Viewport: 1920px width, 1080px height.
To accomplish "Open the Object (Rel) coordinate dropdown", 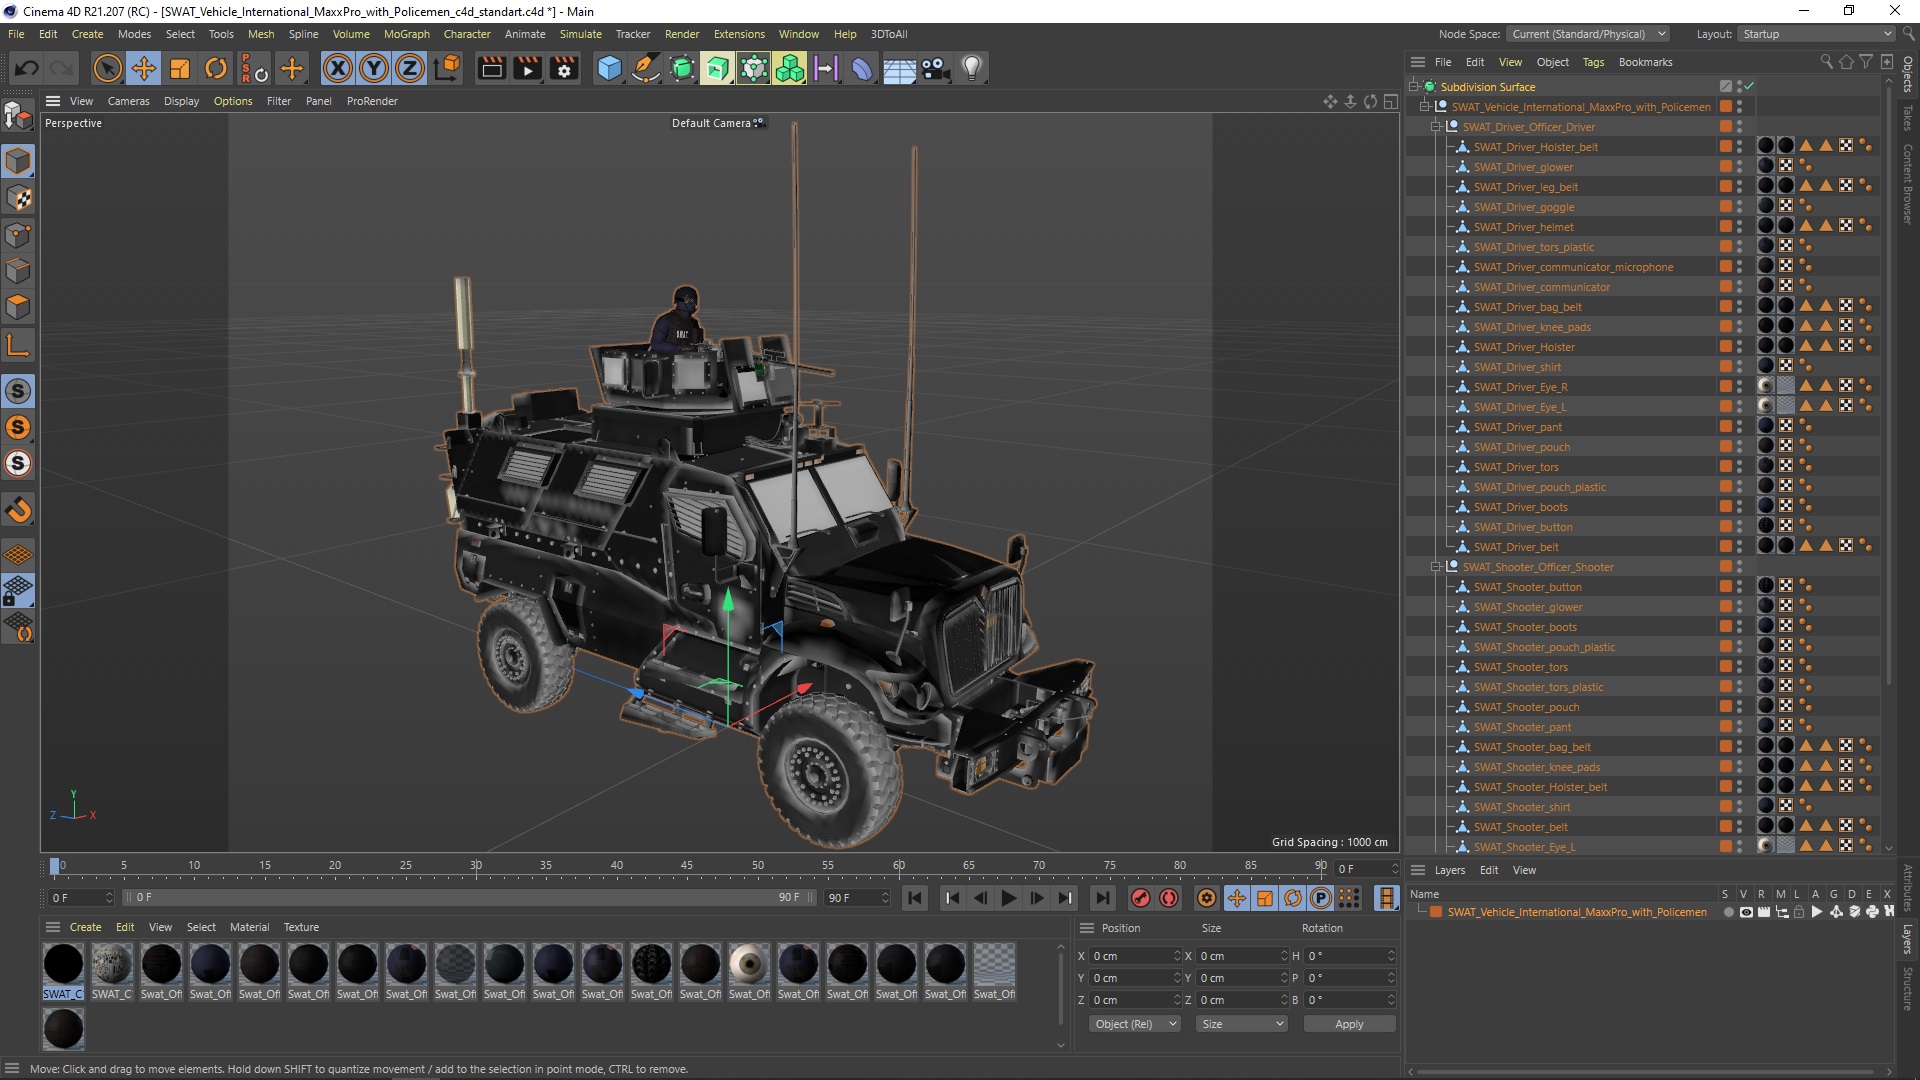I will click(1134, 1024).
